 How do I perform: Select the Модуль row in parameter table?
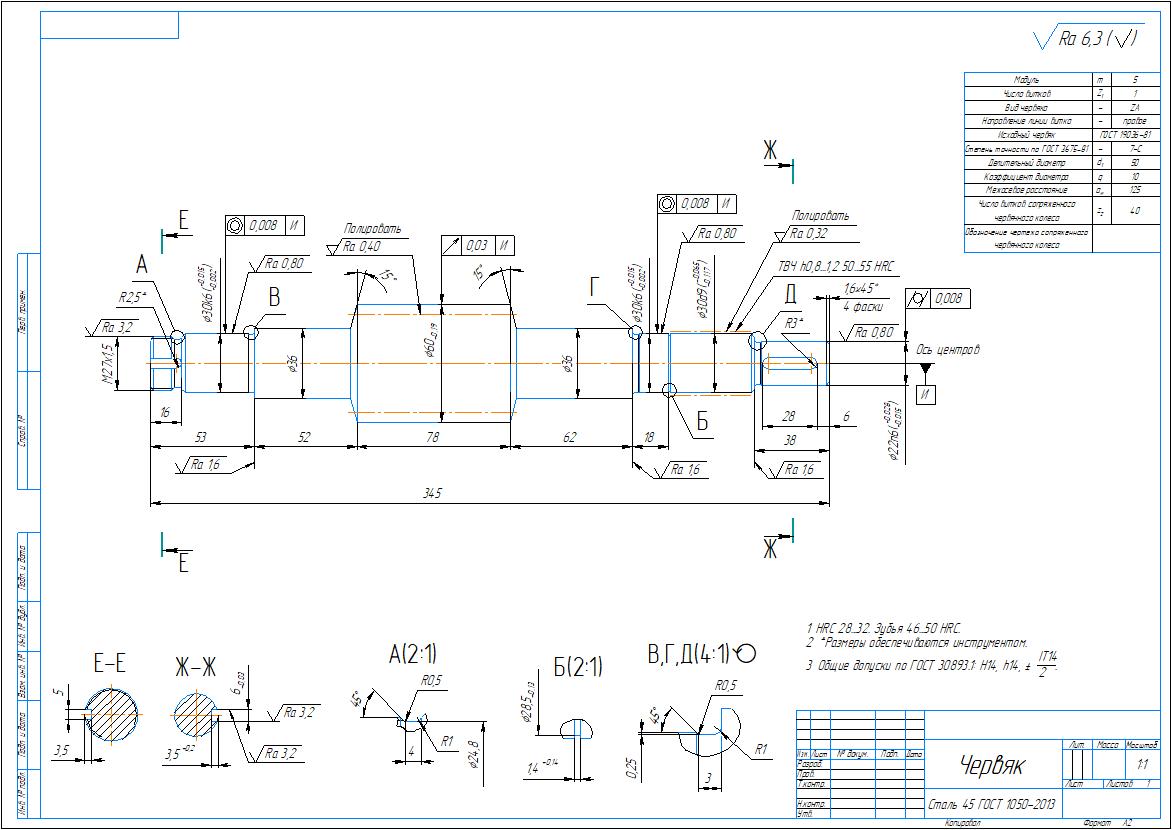tap(1052, 79)
